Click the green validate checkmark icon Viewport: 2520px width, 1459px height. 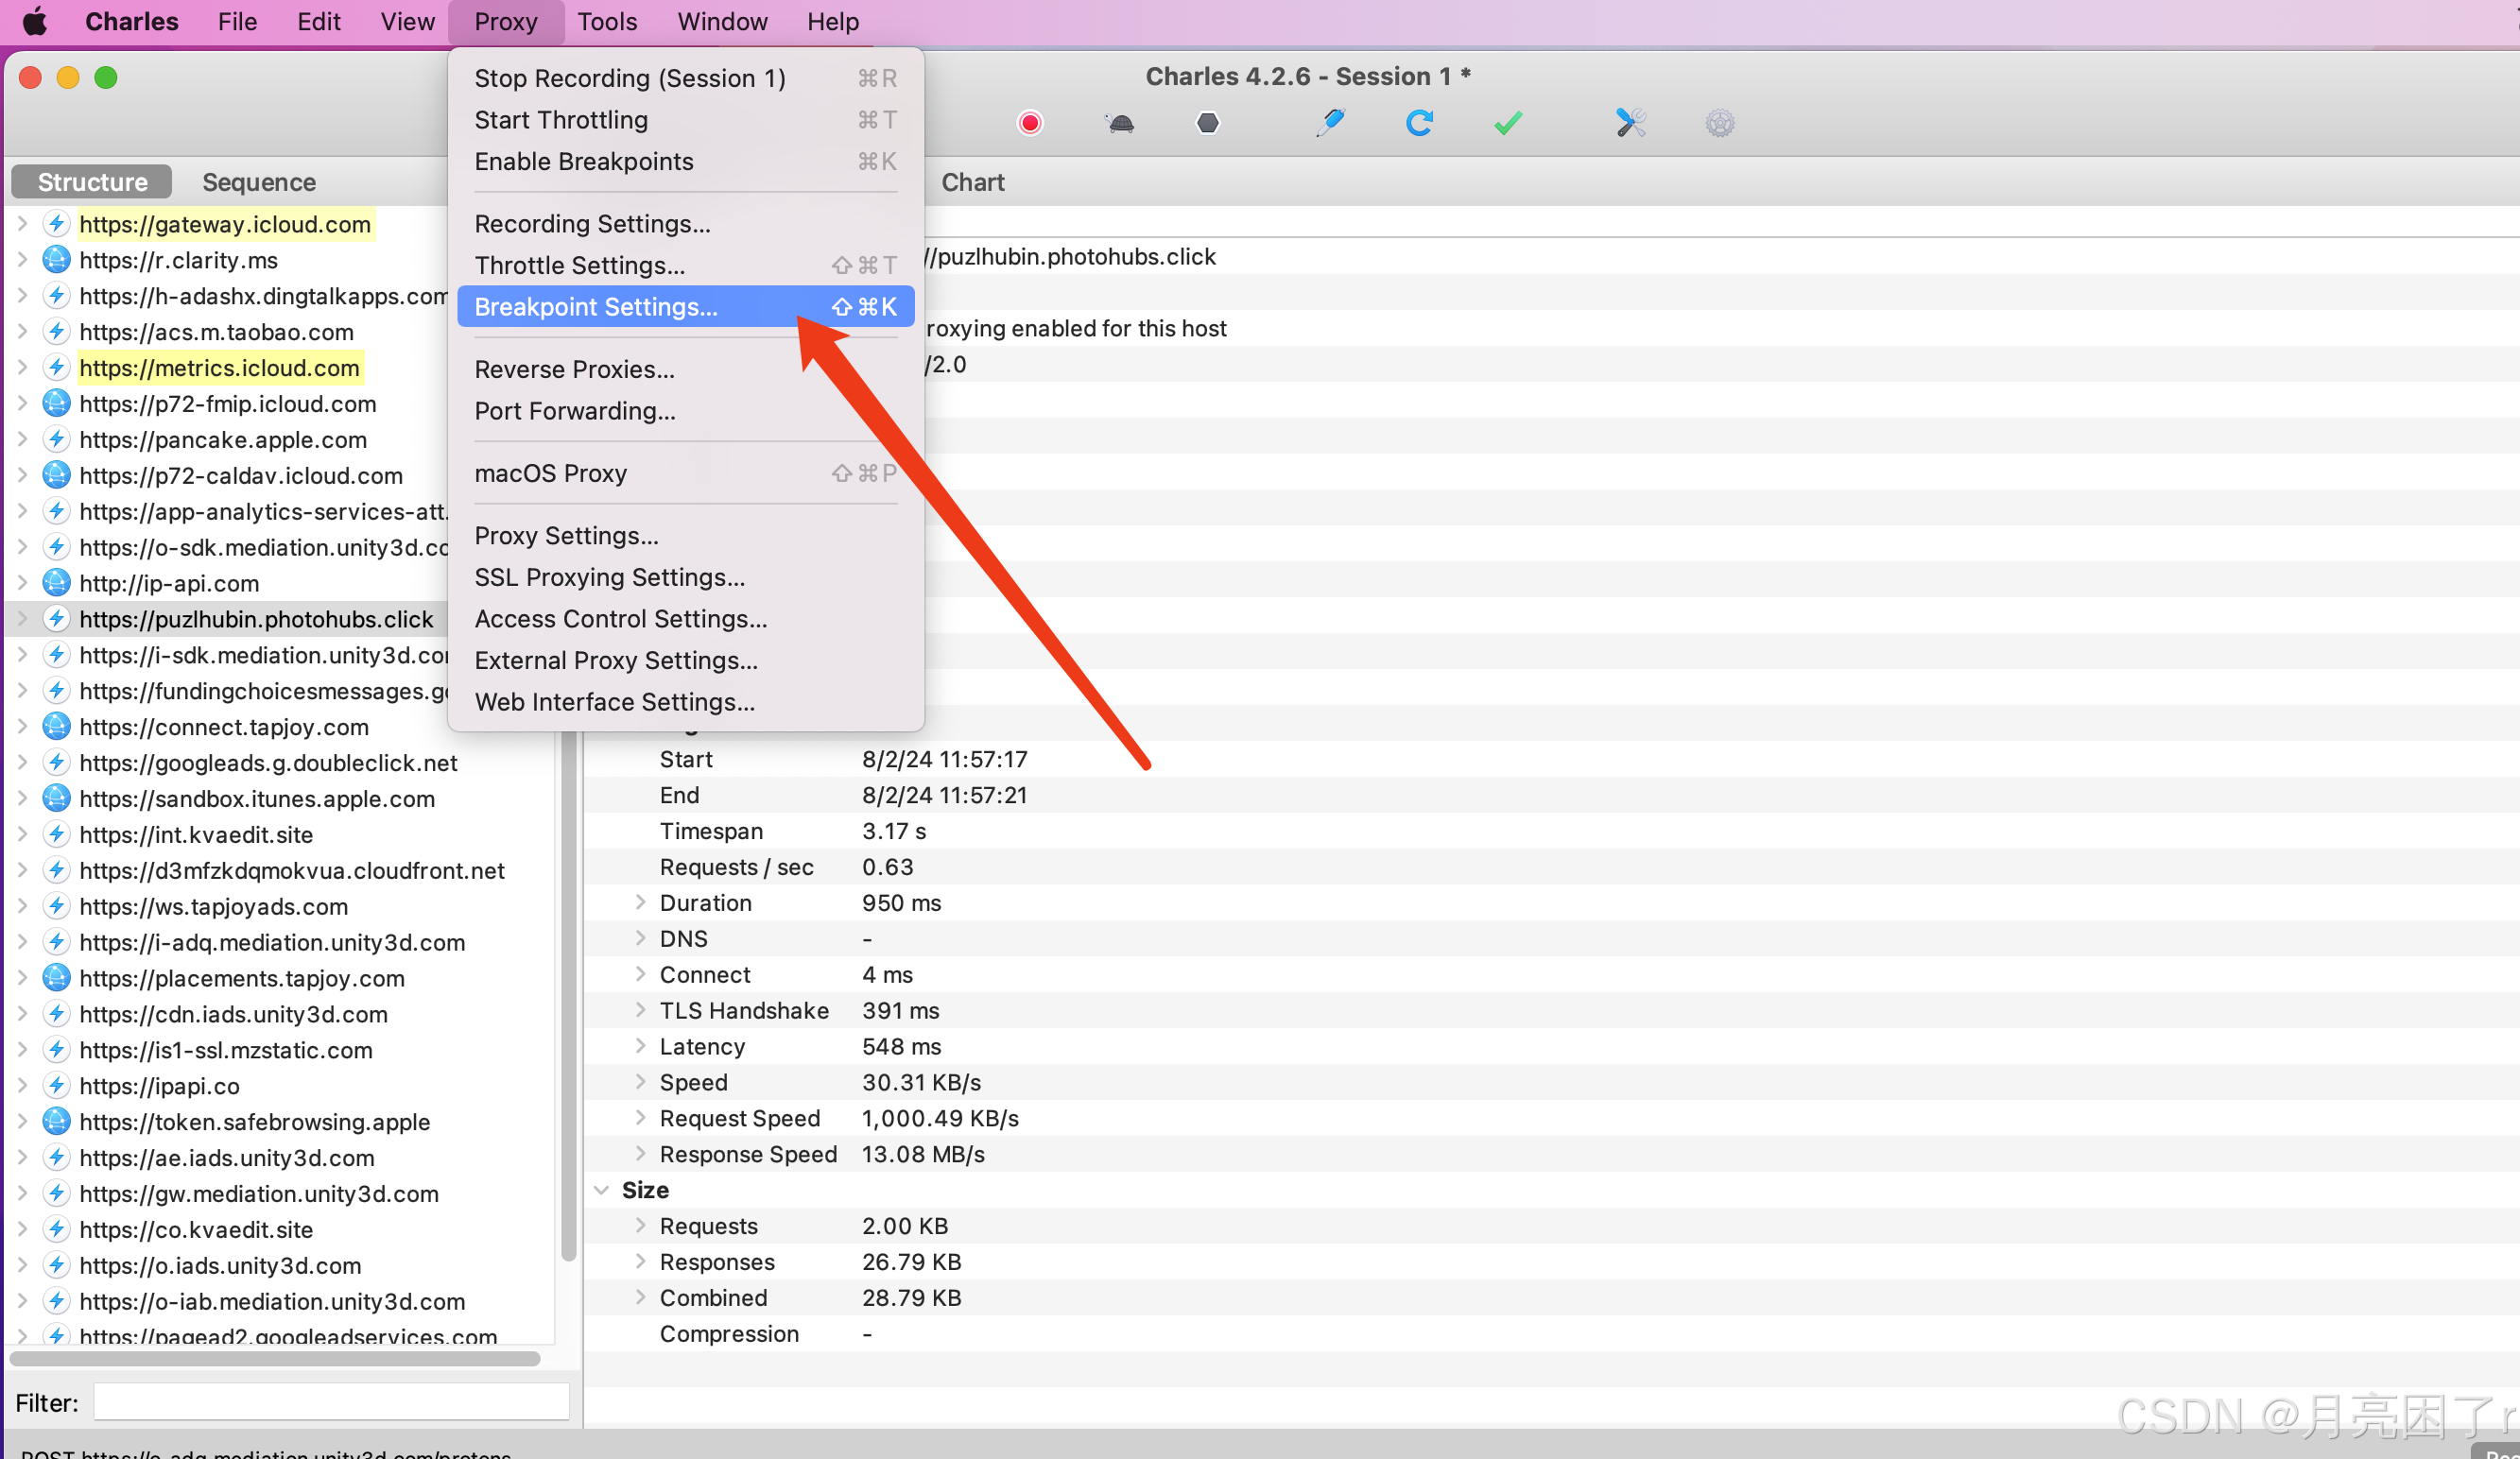point(1508,123)
